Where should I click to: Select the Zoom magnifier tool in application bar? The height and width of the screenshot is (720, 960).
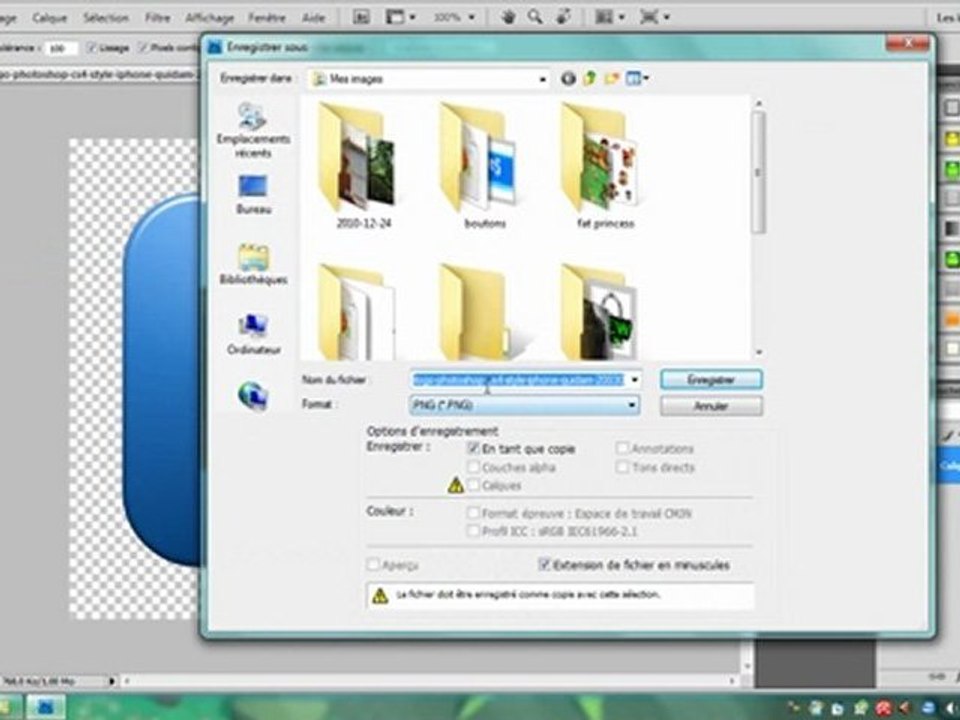(x=535, y=17)
